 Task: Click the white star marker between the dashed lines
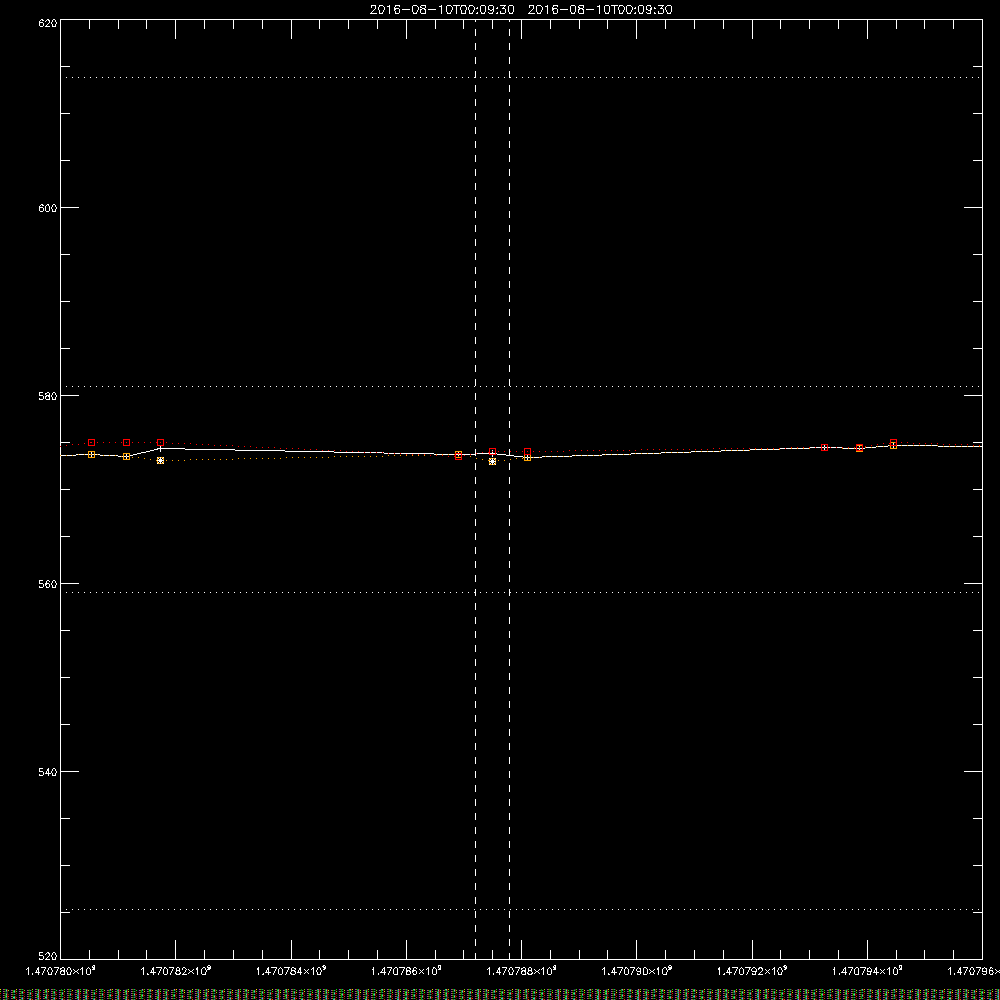pyautogui.click(x=492, y=461)
